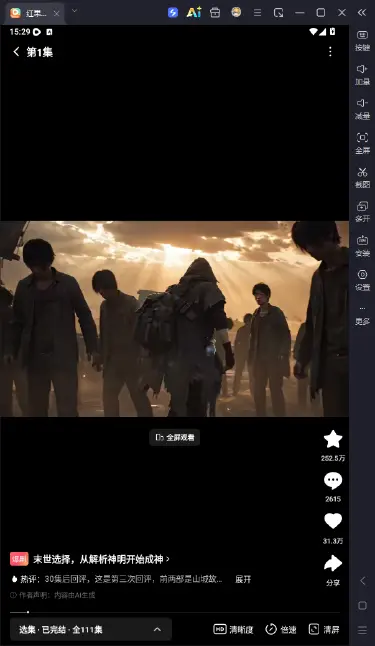Expand the hot comment with 展开
This screenshot has height=646, width=375.
coord(243,579)
